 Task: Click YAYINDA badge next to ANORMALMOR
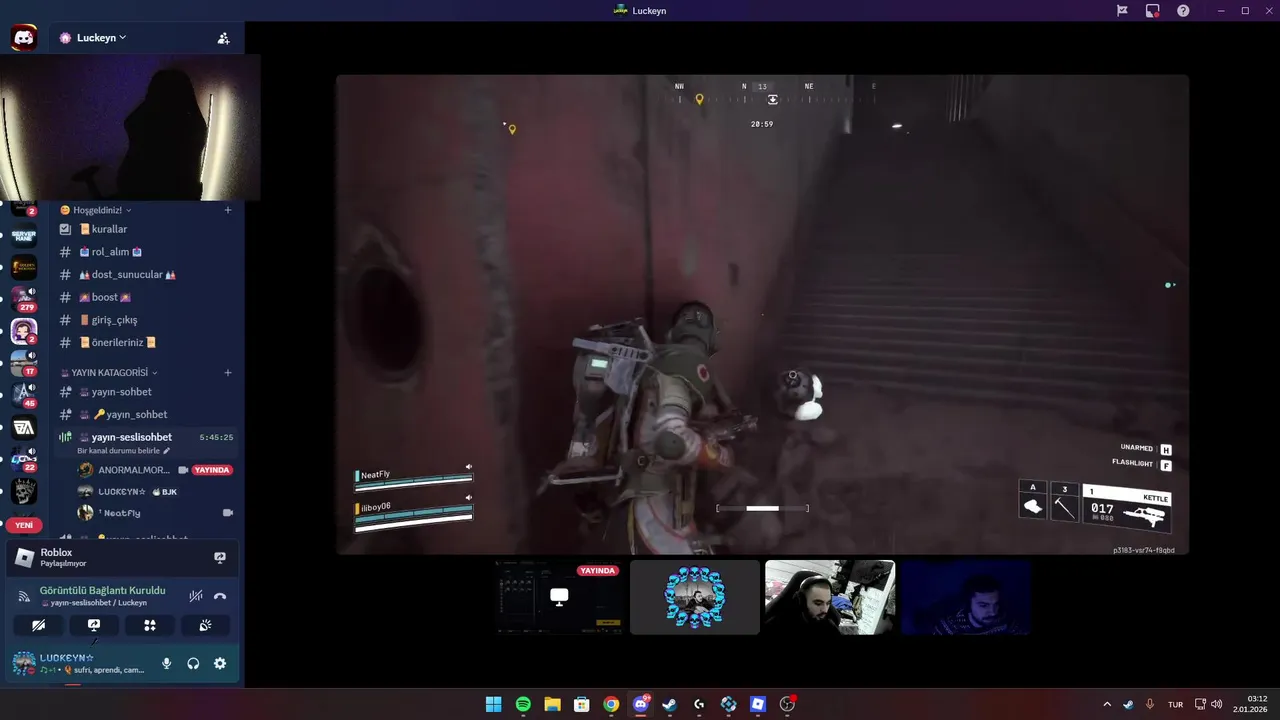(212, 470)
